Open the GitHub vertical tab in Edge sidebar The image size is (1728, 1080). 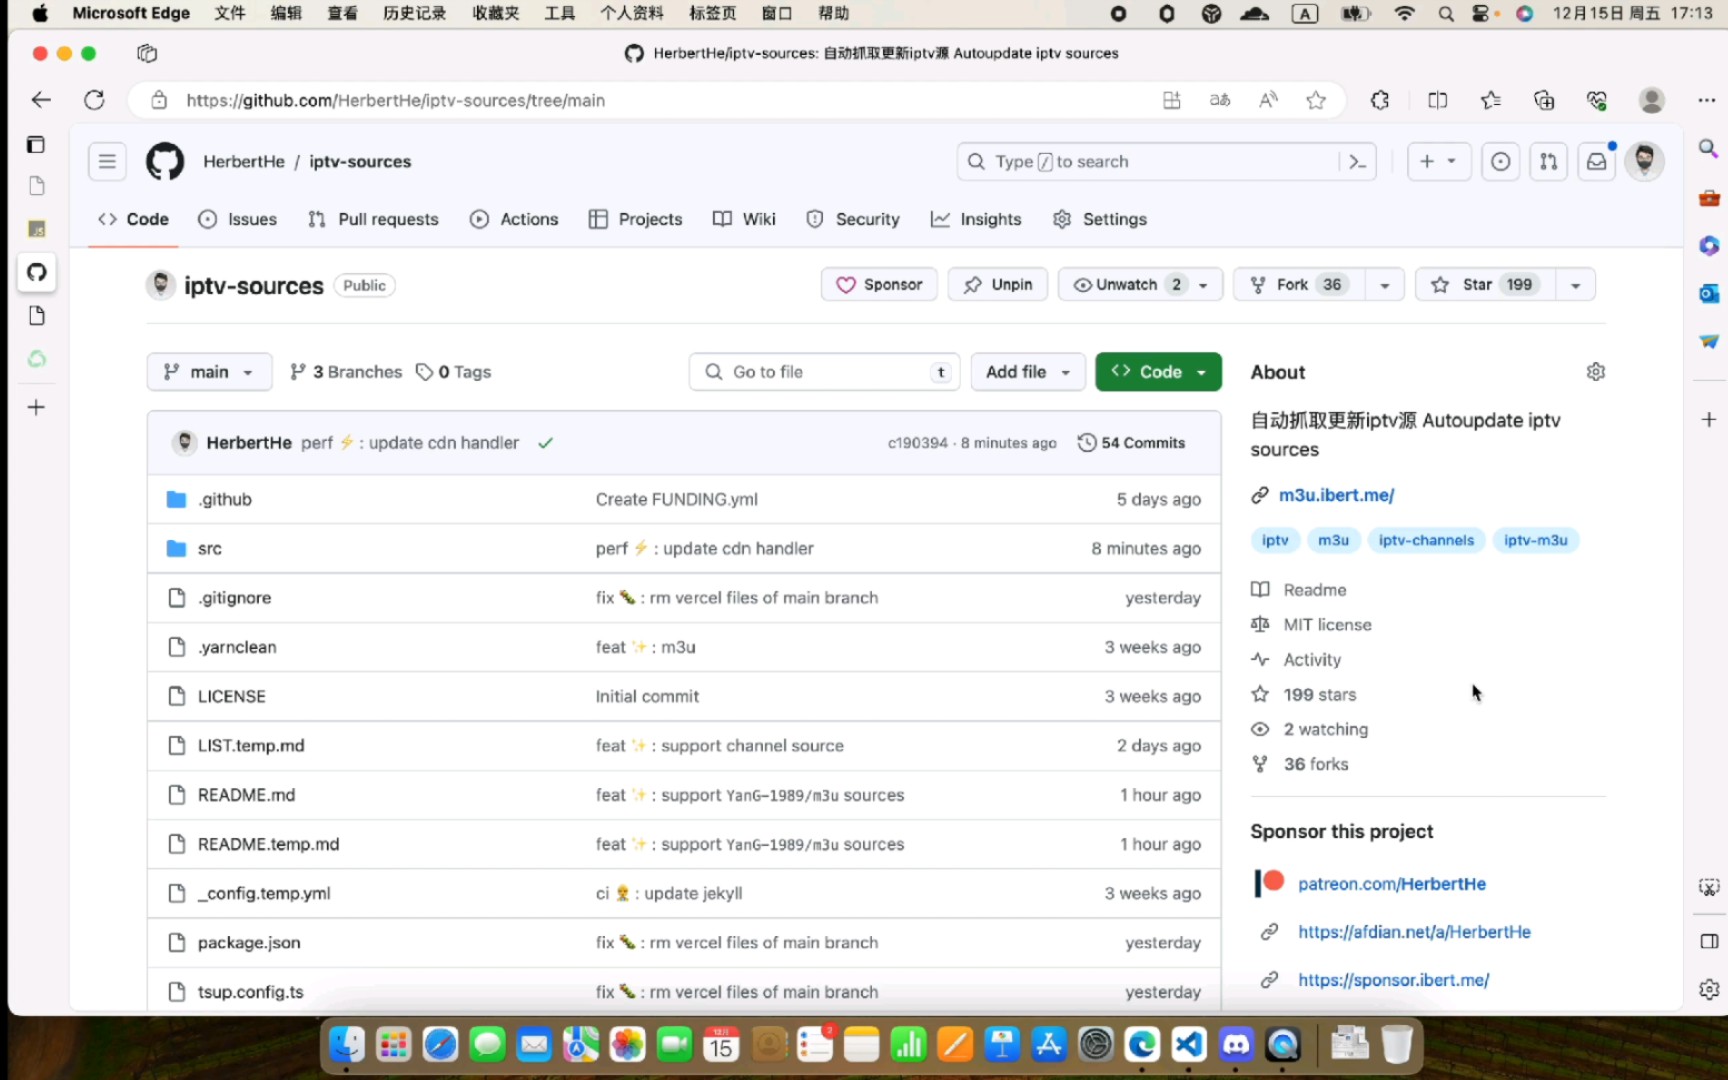[x=37, y=272]
